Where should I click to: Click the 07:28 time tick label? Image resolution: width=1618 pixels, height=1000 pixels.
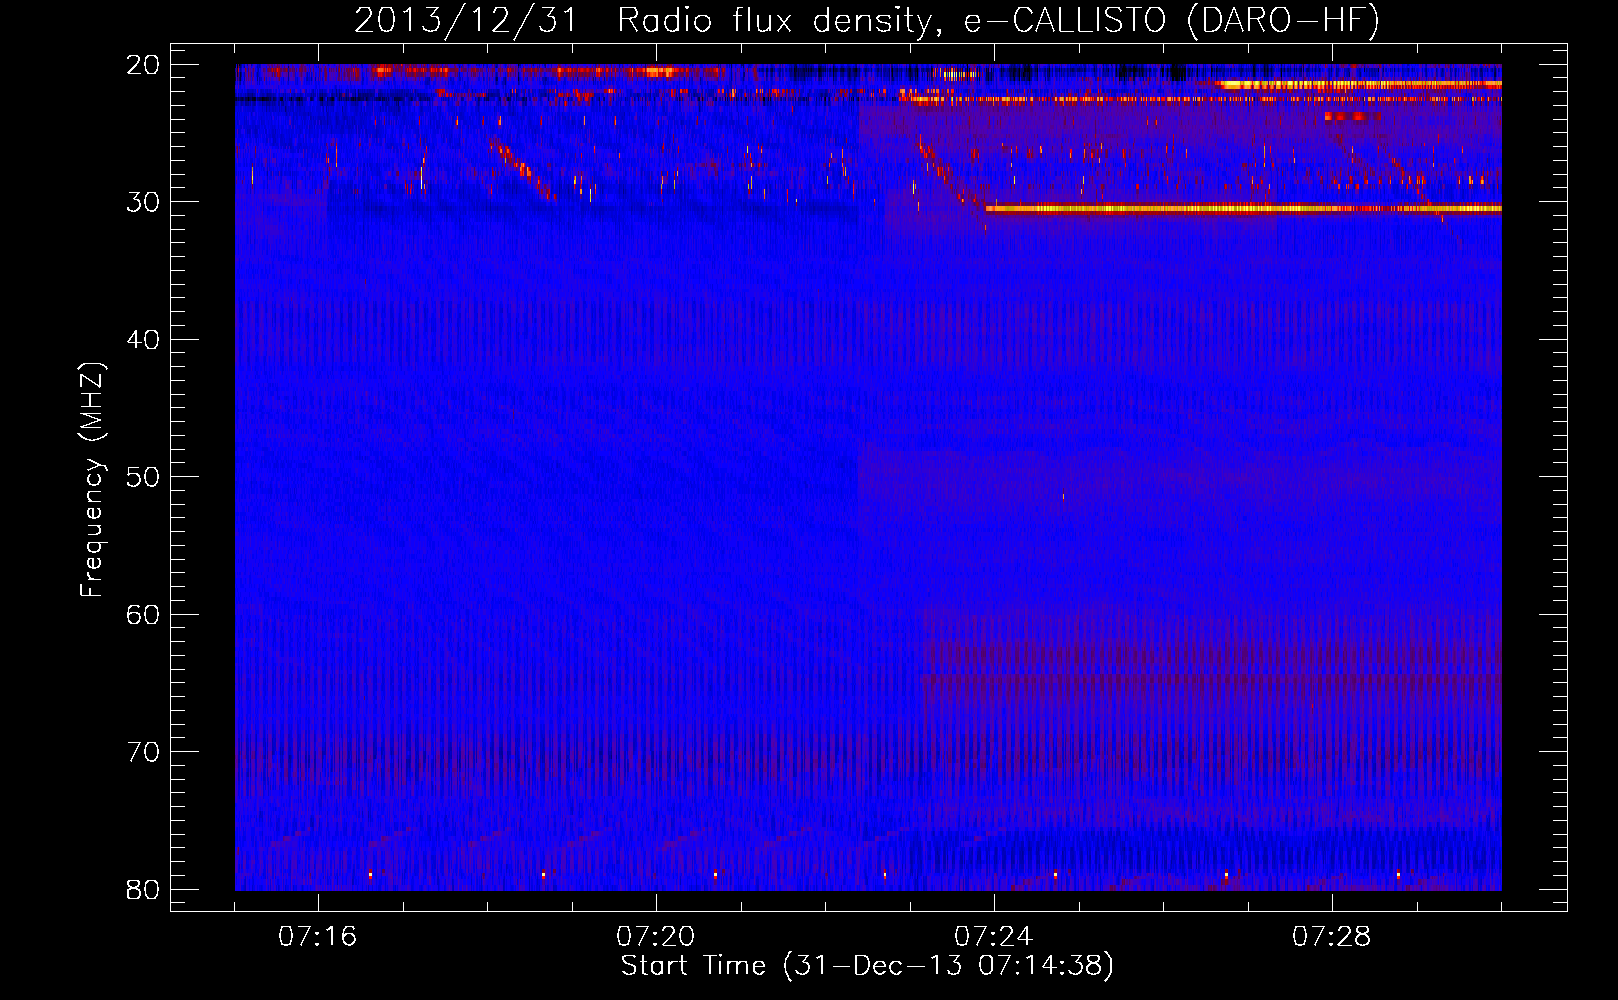(1332, 937)
